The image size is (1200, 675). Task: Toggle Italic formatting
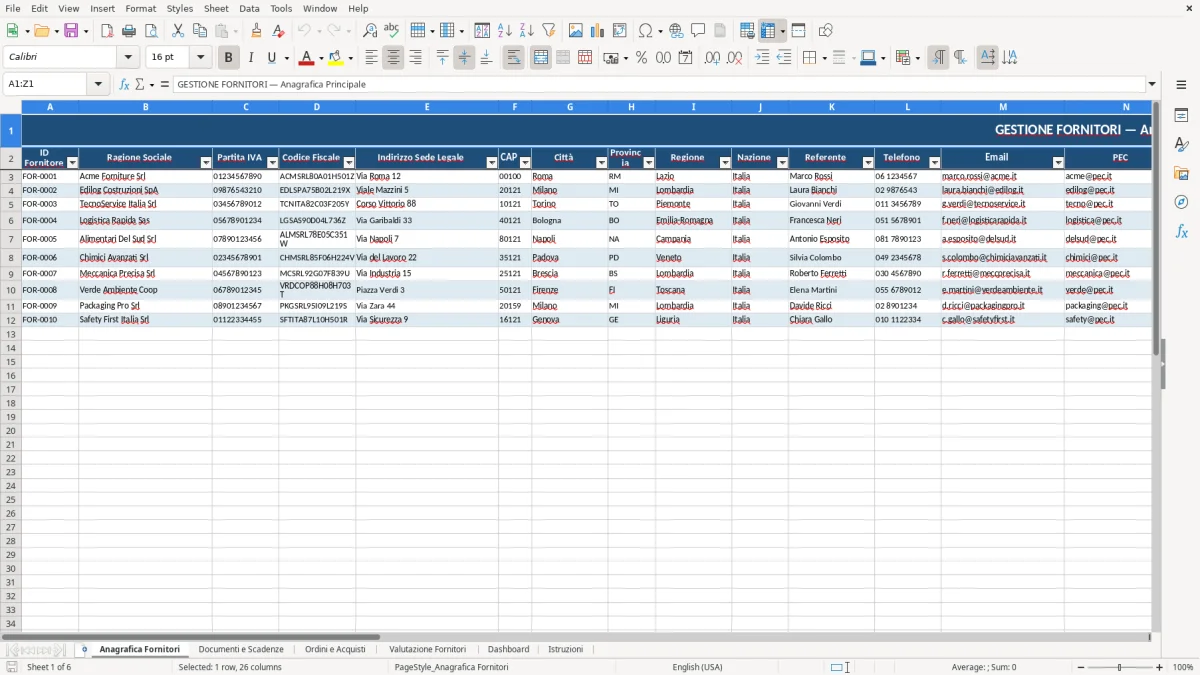[251, 58]
